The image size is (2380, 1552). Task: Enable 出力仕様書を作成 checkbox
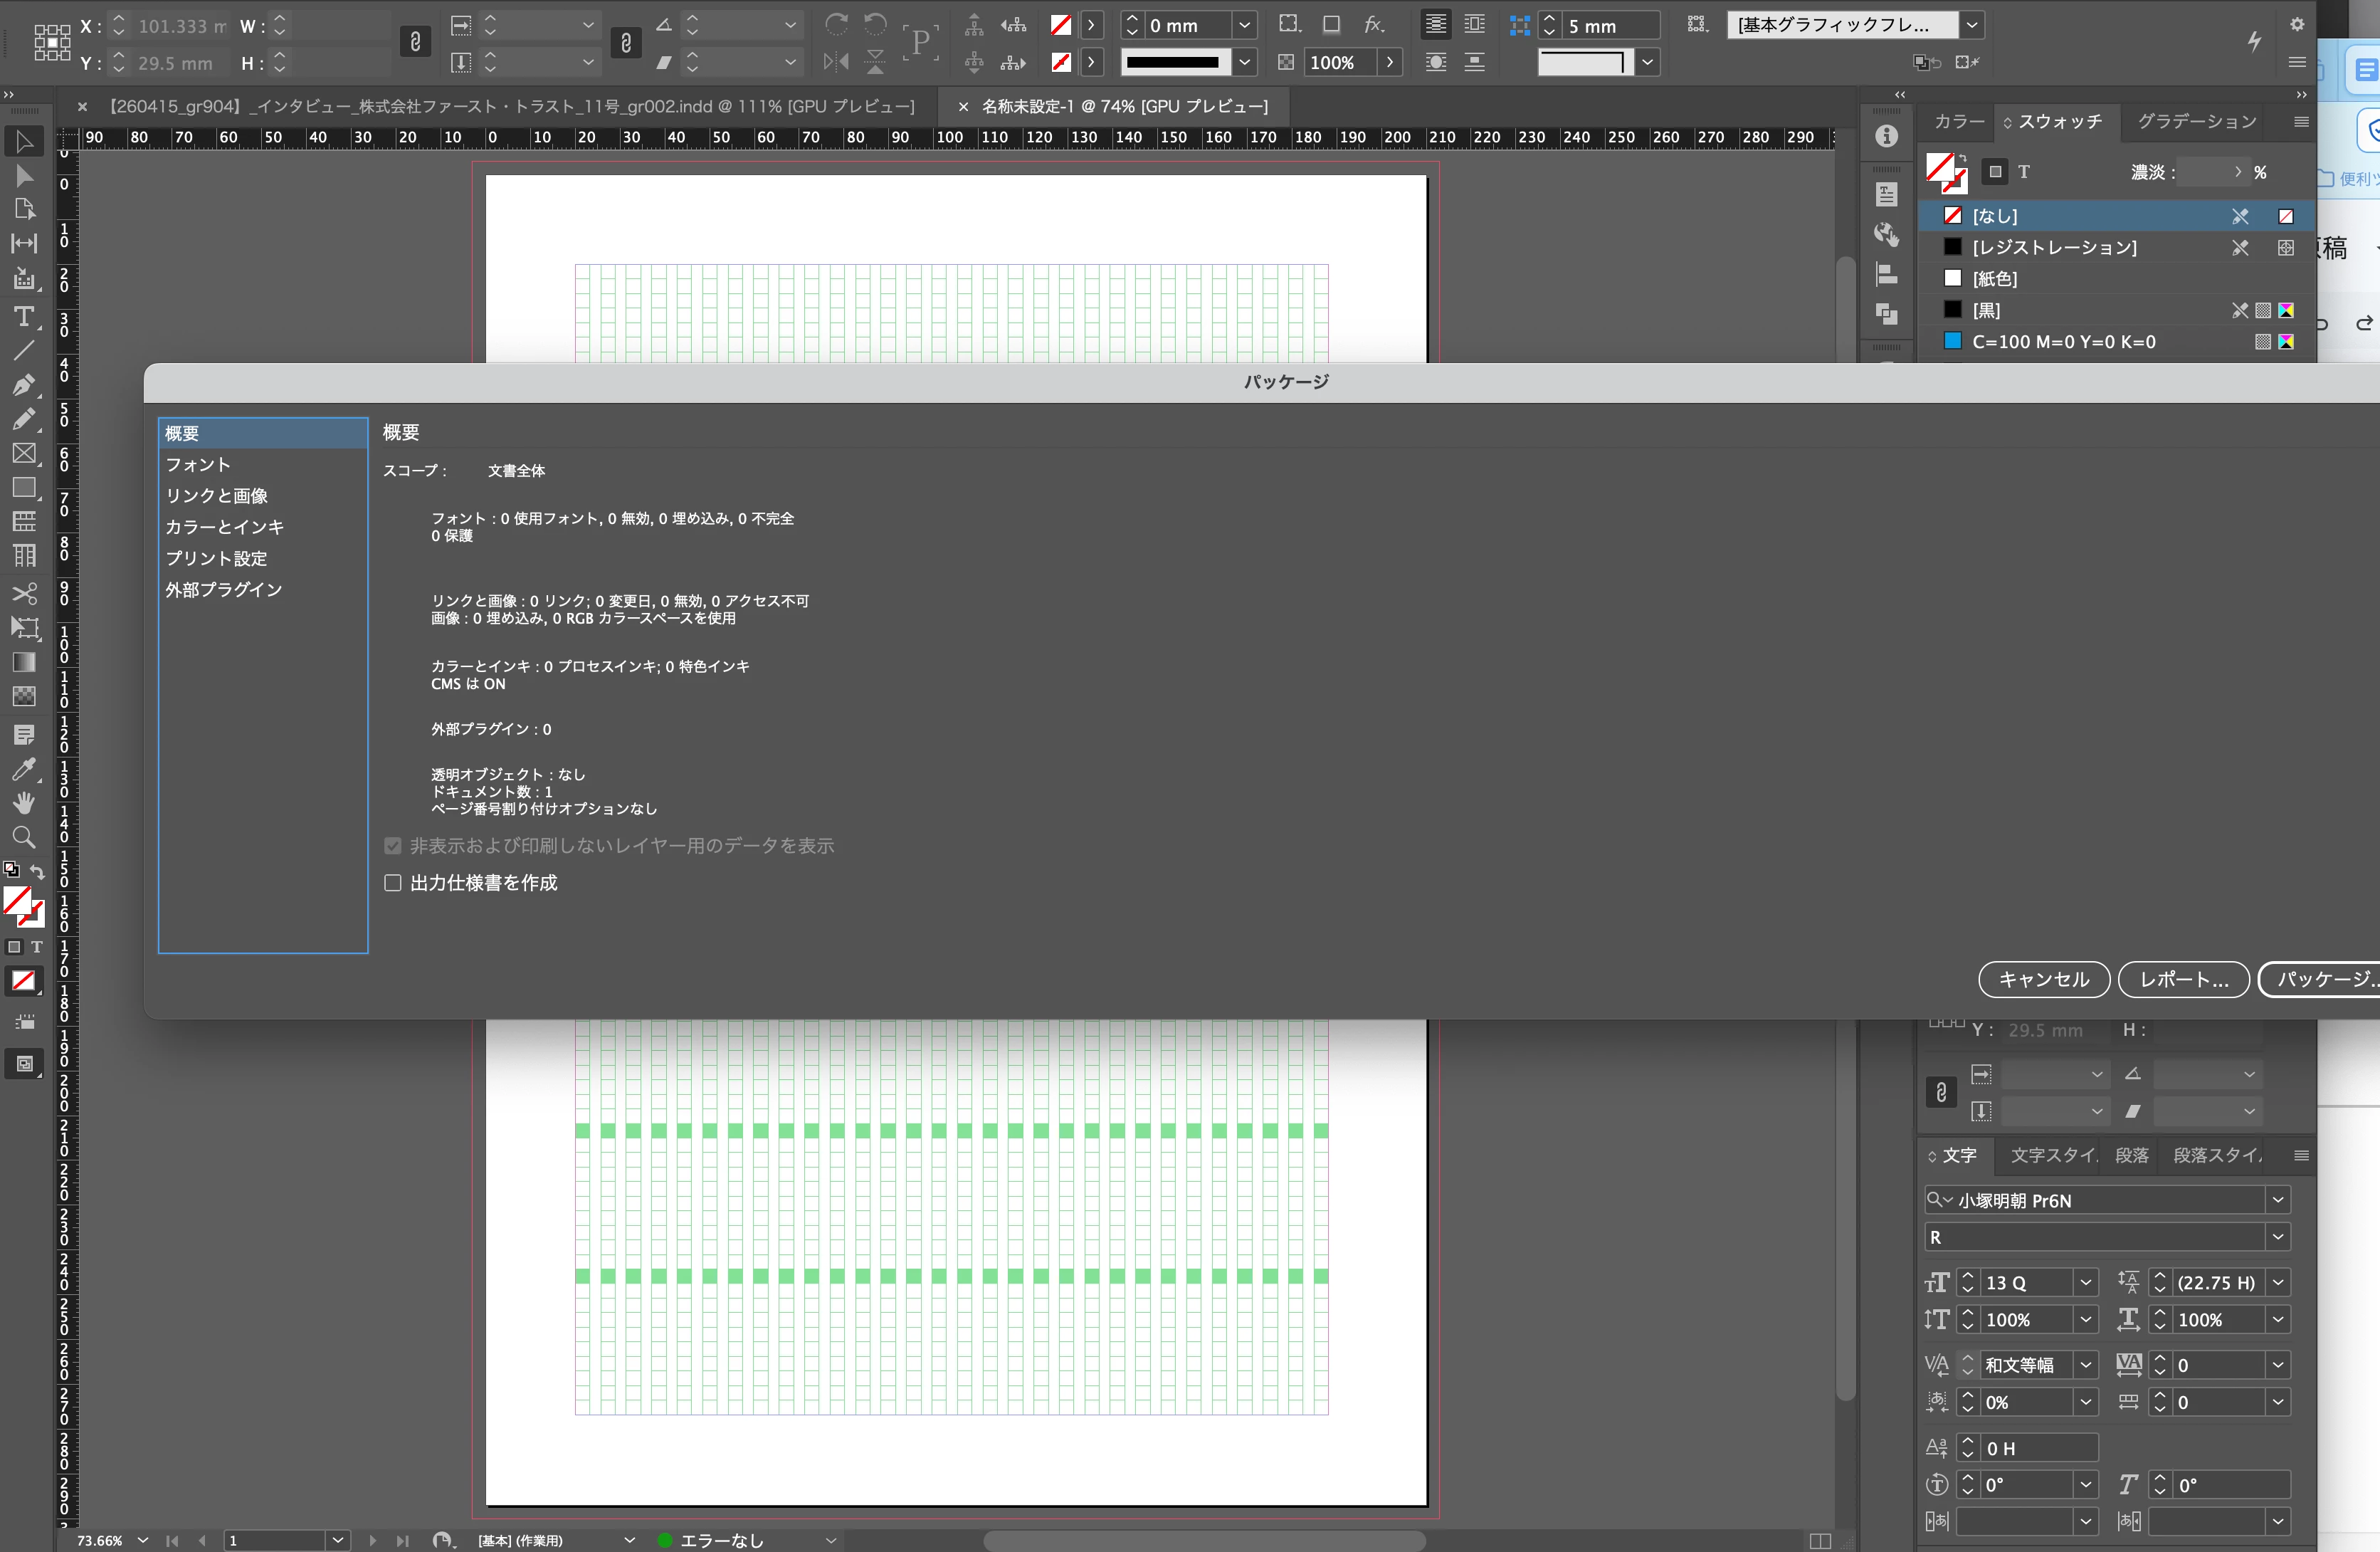tap(393, 883)
